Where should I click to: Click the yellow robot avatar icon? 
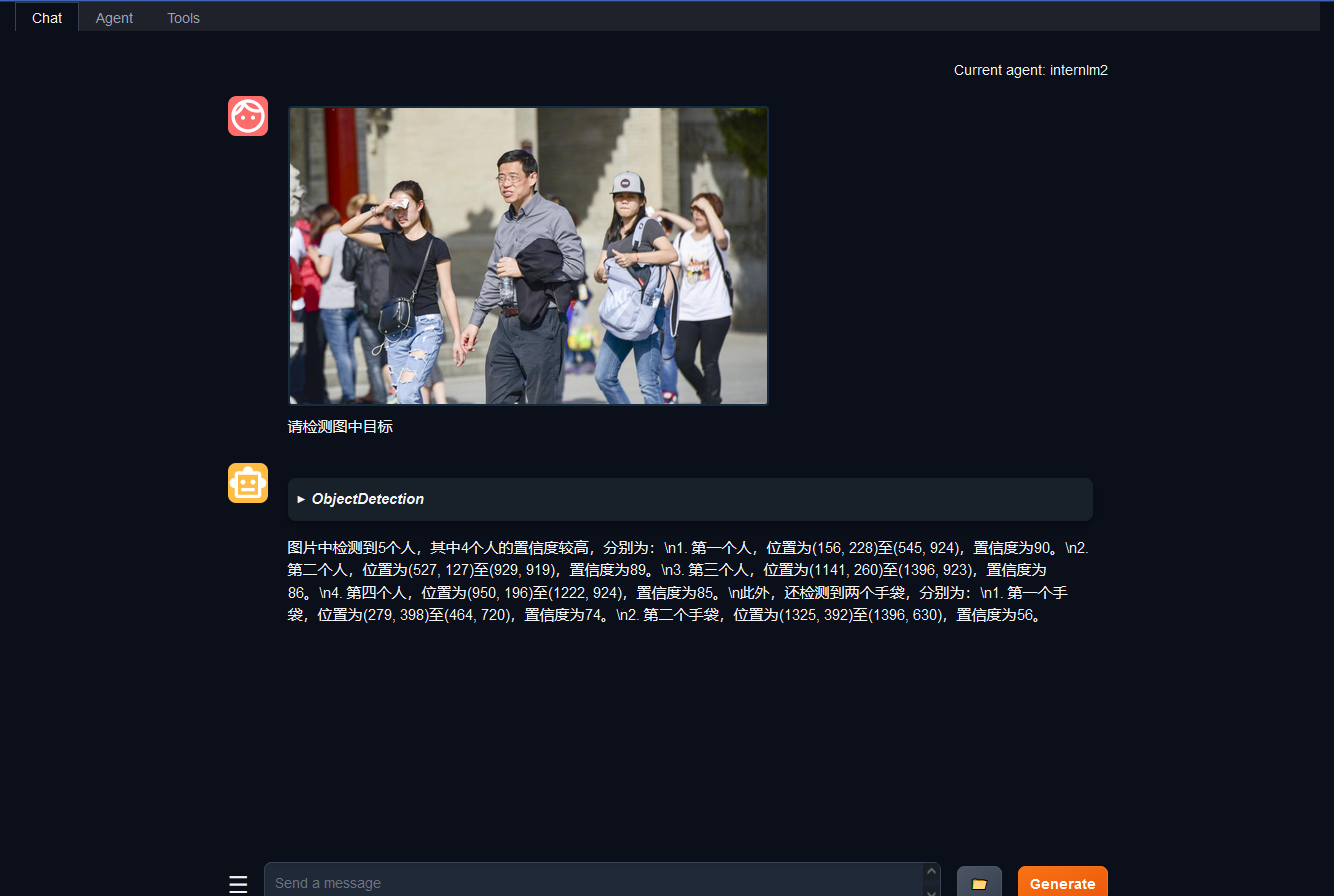[x=248, y=483]
